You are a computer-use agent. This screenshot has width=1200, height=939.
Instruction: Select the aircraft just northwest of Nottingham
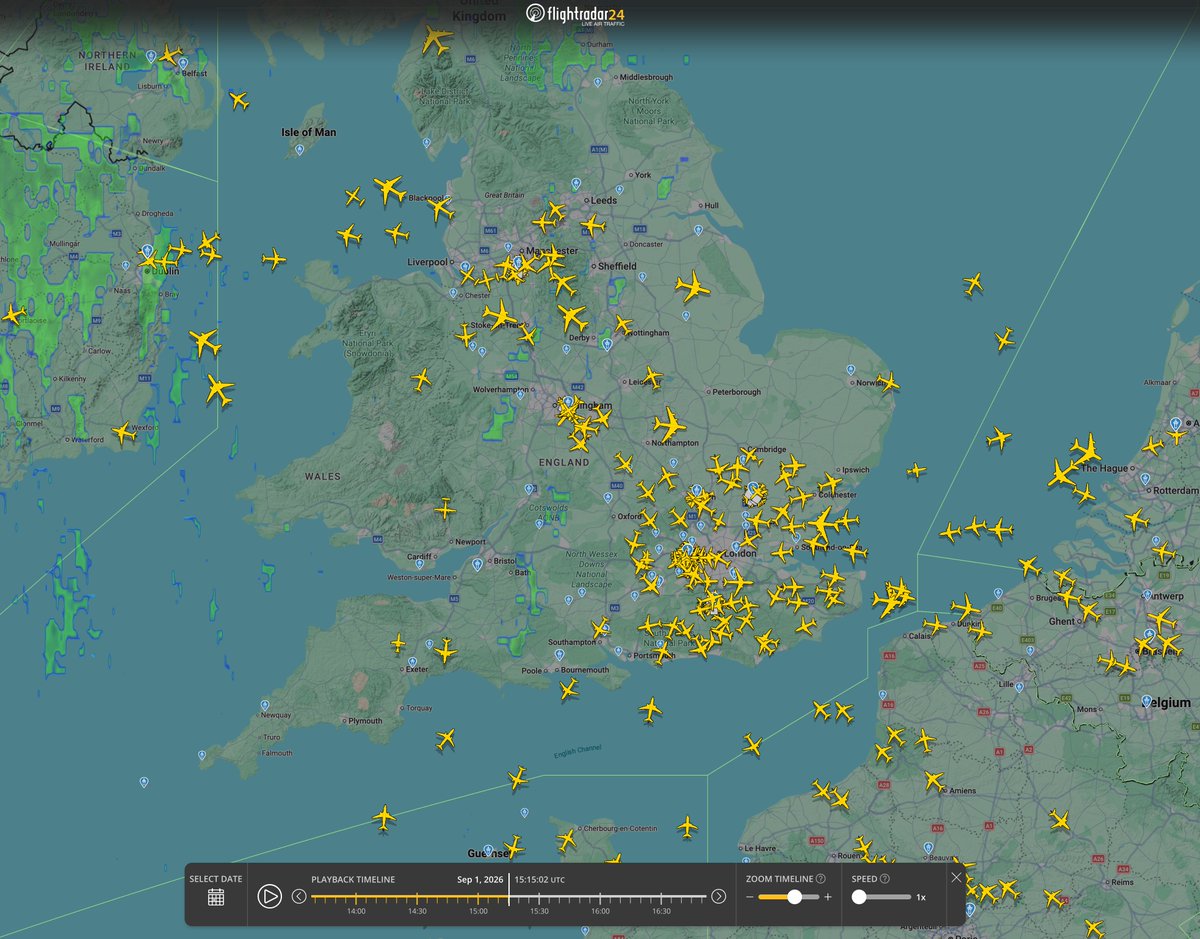point(624,325)
